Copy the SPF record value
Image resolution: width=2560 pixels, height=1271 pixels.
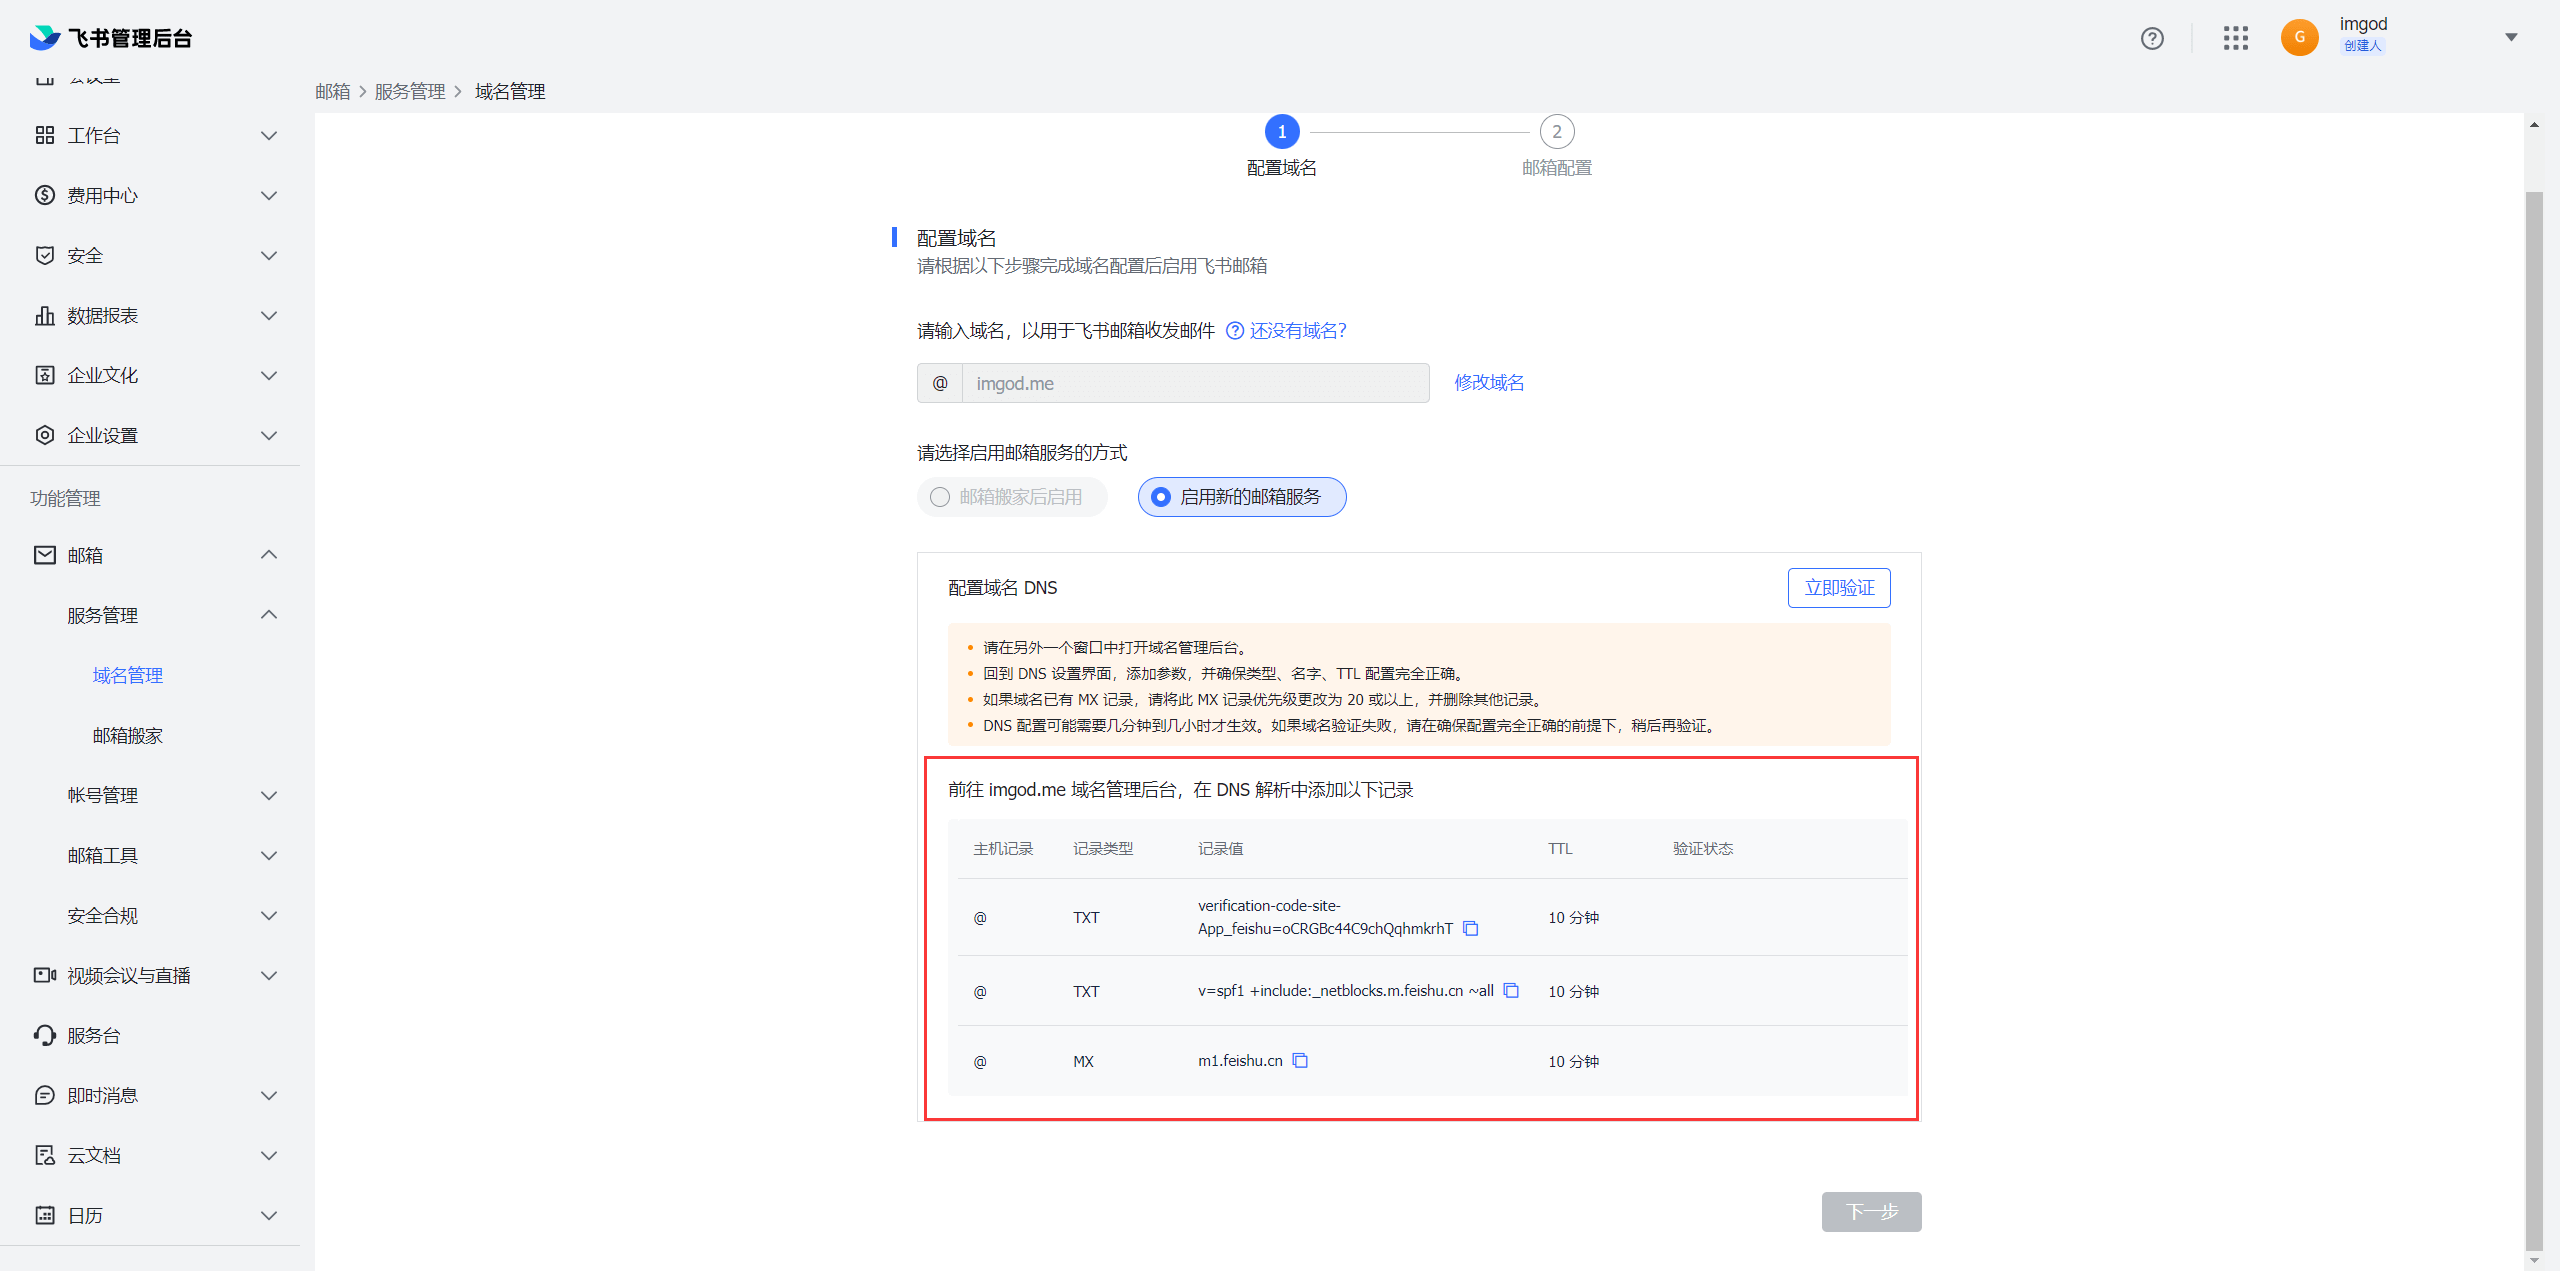(1511, 991)
